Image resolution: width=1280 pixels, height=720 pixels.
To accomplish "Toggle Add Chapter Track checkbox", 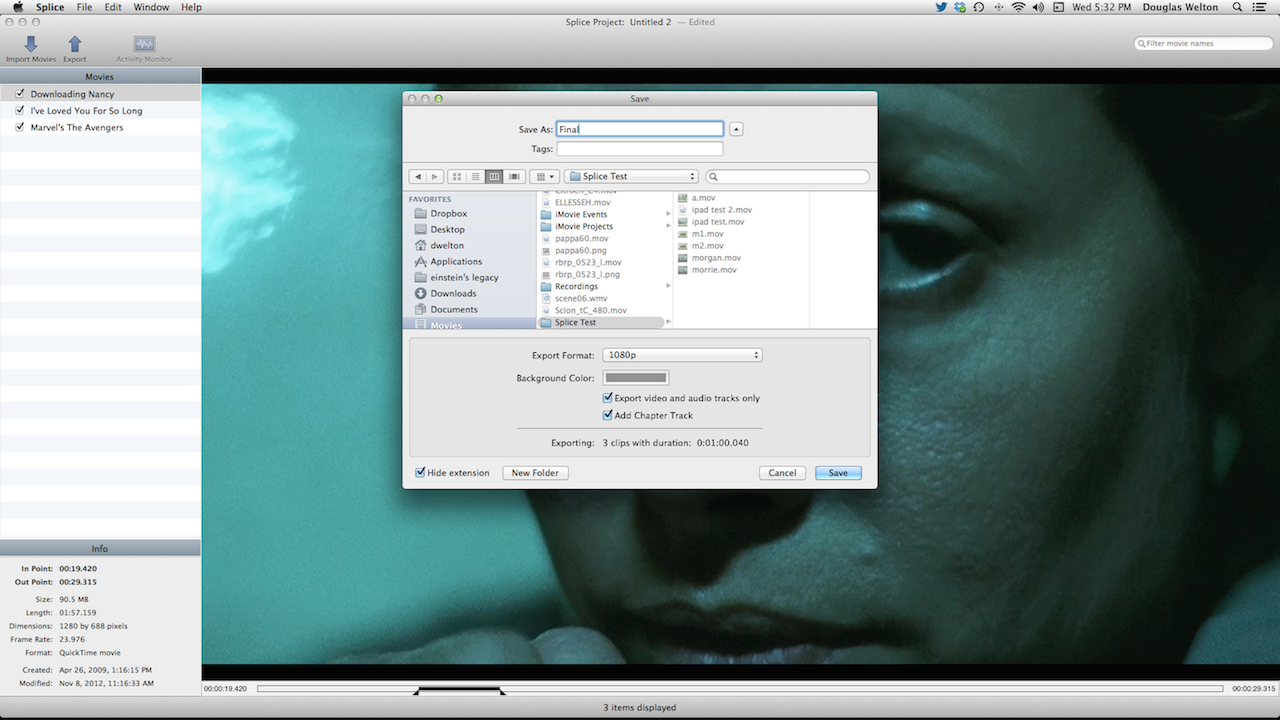I will [608, 415].
